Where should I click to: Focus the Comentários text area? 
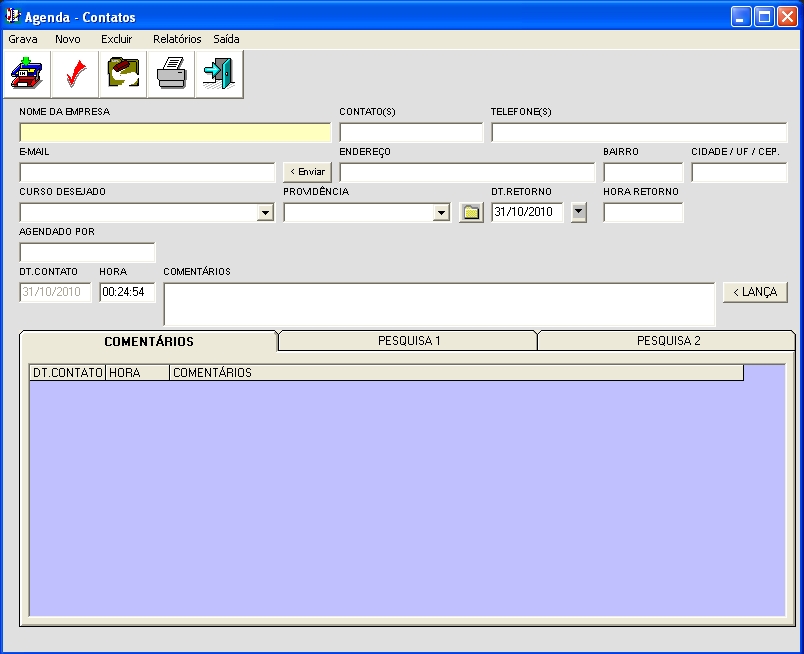pos(439,304)
